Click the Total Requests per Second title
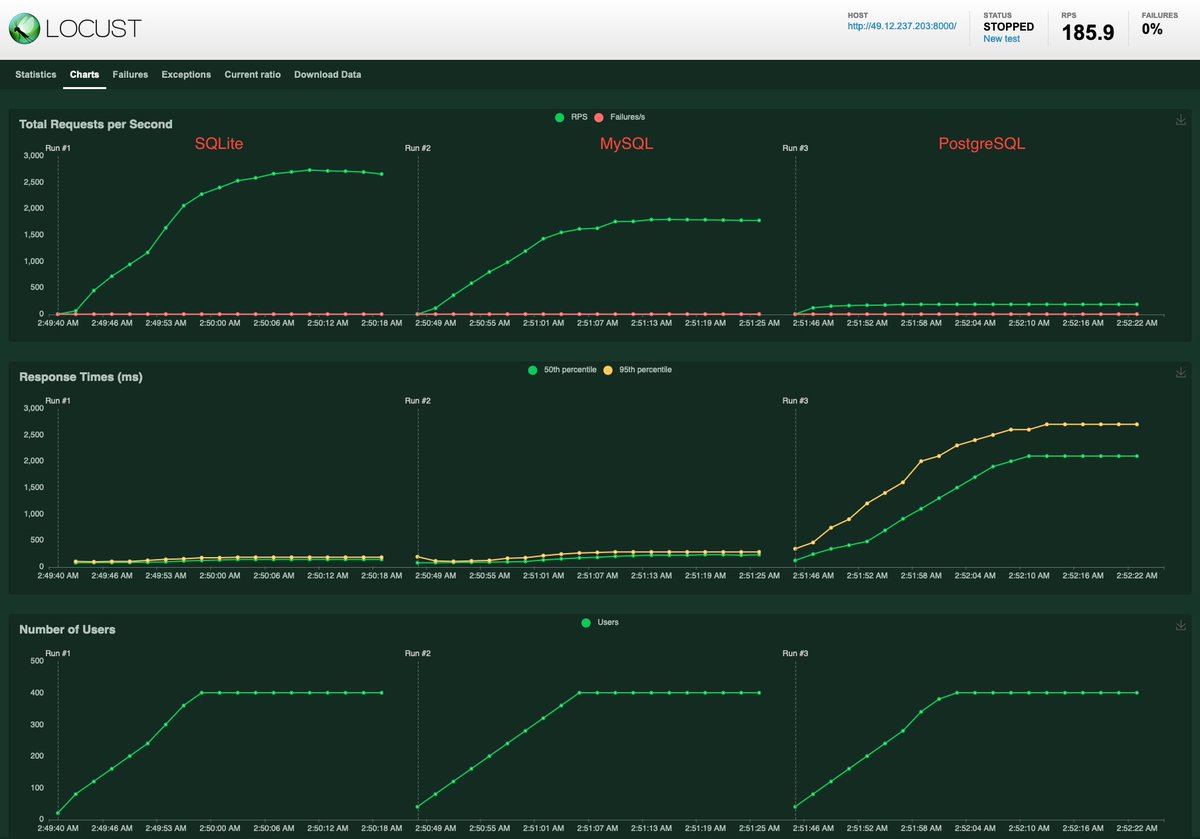The width and height of the screenshot is (1200, 839). 96,124
